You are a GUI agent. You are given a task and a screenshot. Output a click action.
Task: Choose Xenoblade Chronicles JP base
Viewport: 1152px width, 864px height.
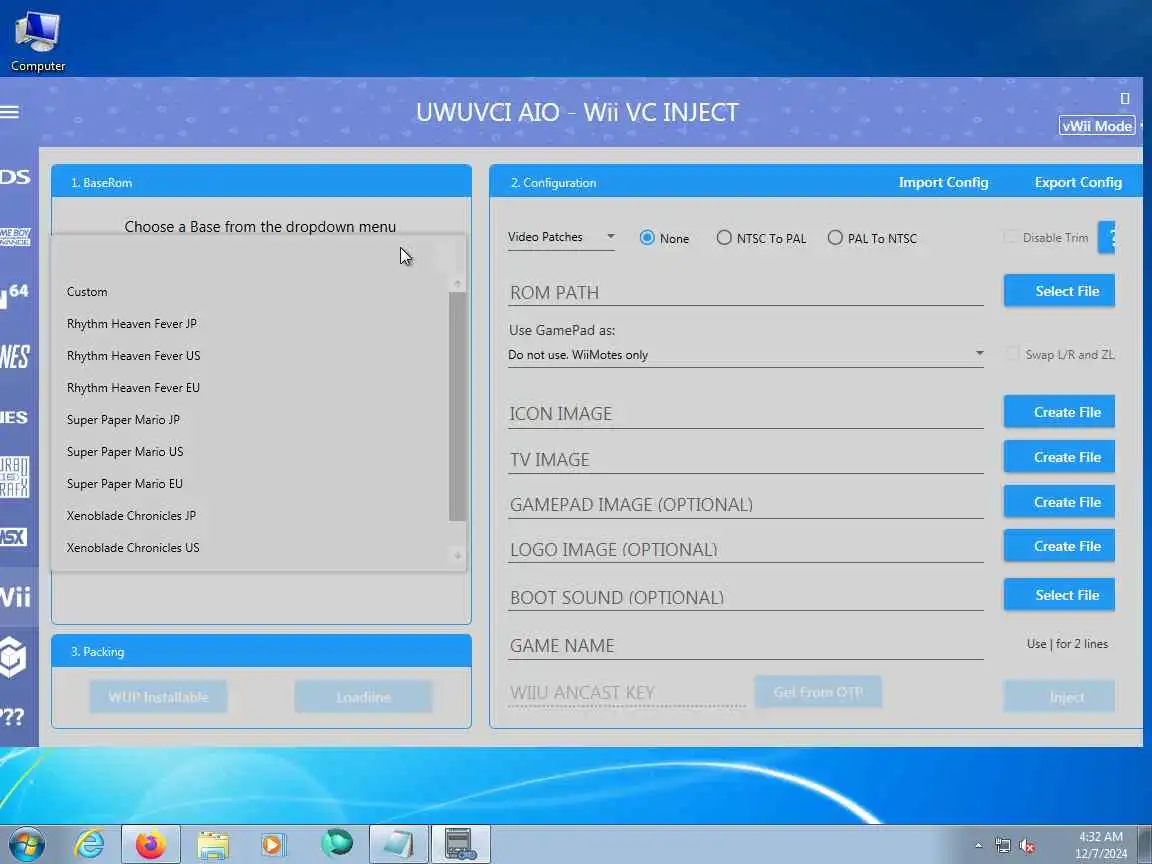(x=251, y=516)
